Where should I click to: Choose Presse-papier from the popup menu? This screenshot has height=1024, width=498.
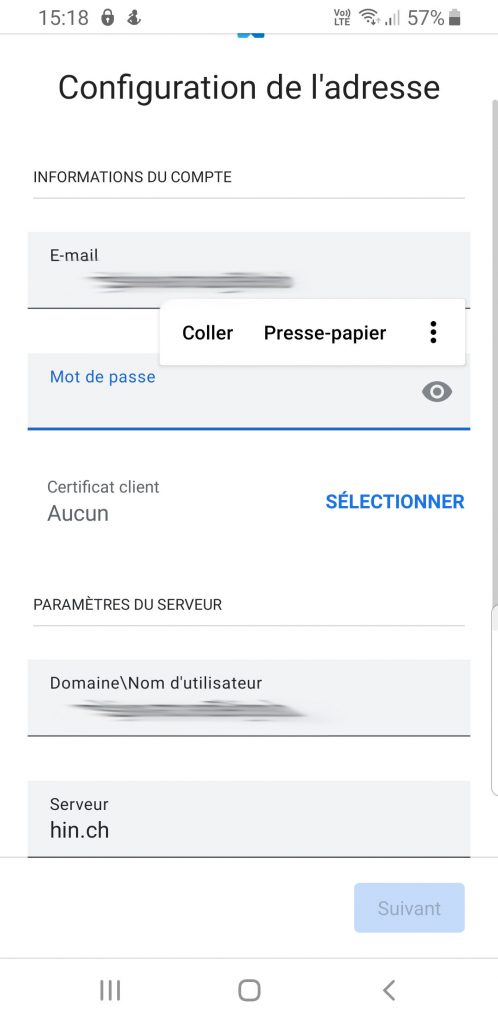pos(325,333)
